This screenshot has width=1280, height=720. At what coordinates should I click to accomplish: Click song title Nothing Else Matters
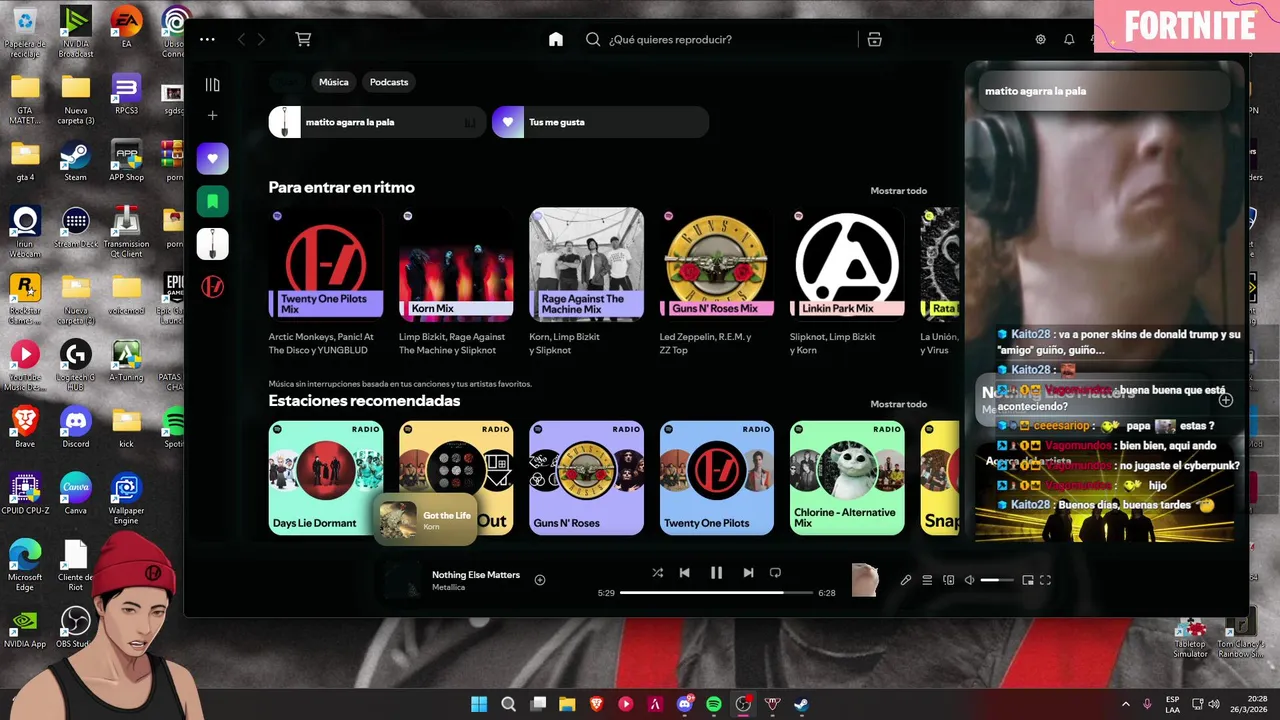[476, 575]
